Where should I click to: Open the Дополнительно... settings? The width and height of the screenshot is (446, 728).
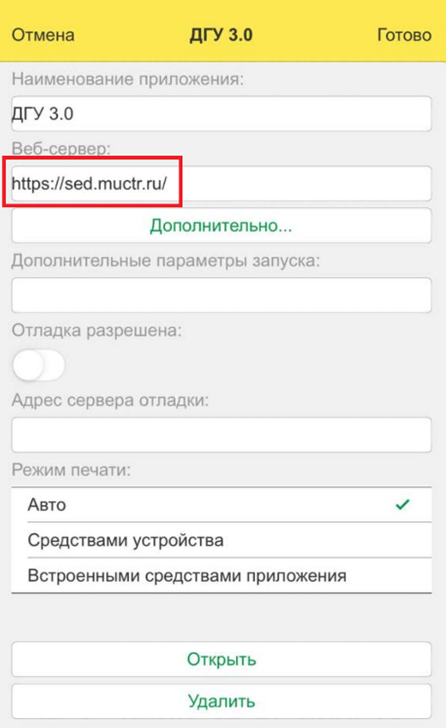click(221, 226)
